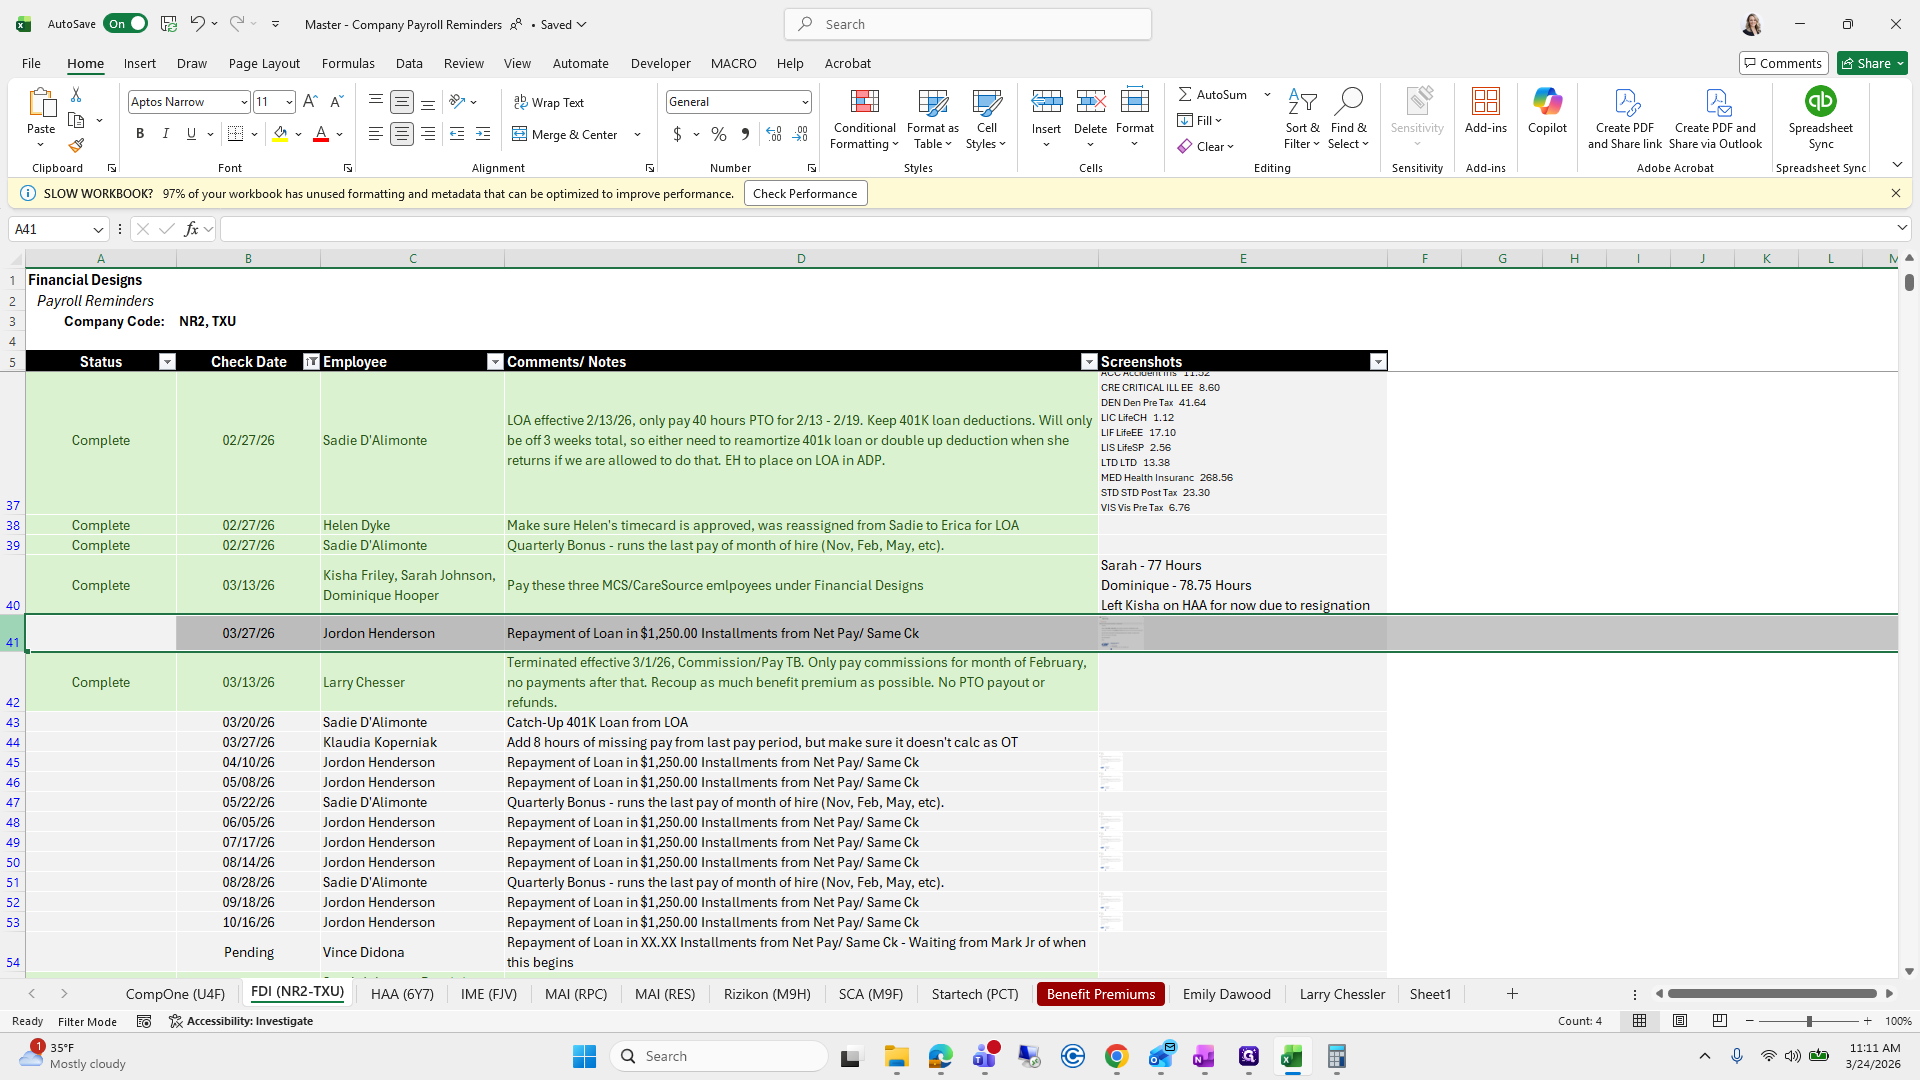Toggle Wrap Text on selected cell
Viewport: 1920px width, 1080px height.
pos(549,102)
